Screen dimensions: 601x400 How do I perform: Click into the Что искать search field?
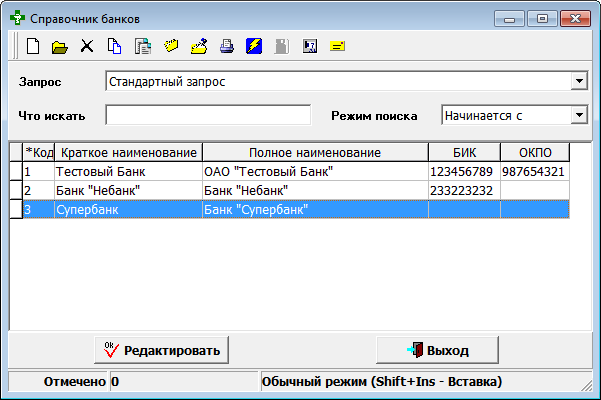pyautogui.click(x=208, y=115)
